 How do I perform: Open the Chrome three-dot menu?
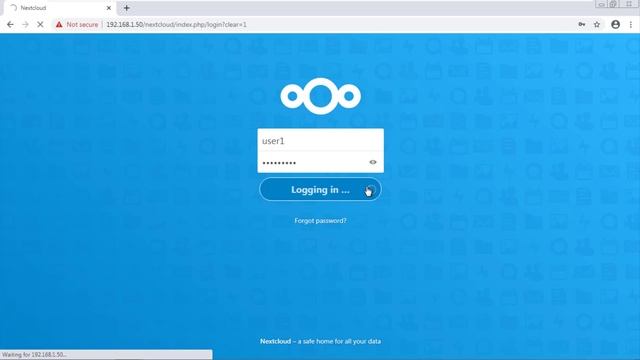point(631,24)
